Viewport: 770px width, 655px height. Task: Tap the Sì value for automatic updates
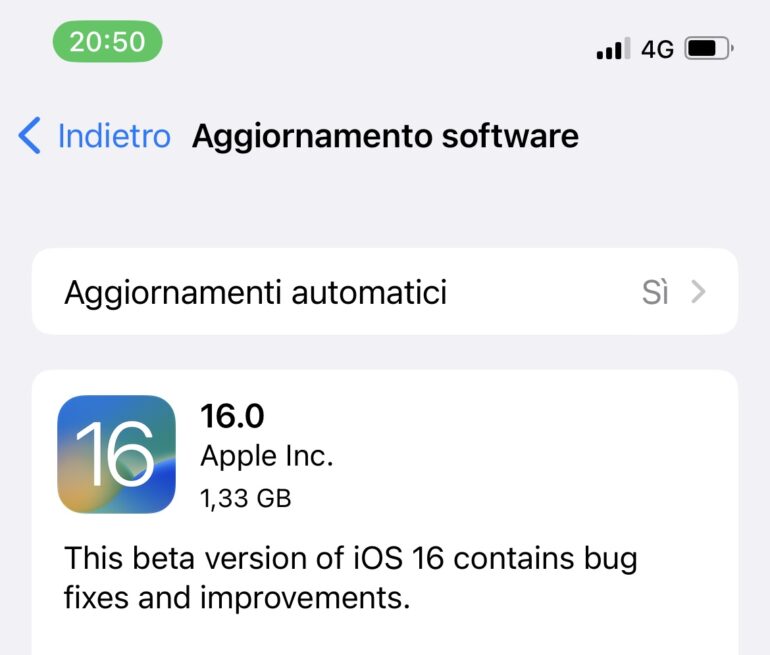point(655,292)
